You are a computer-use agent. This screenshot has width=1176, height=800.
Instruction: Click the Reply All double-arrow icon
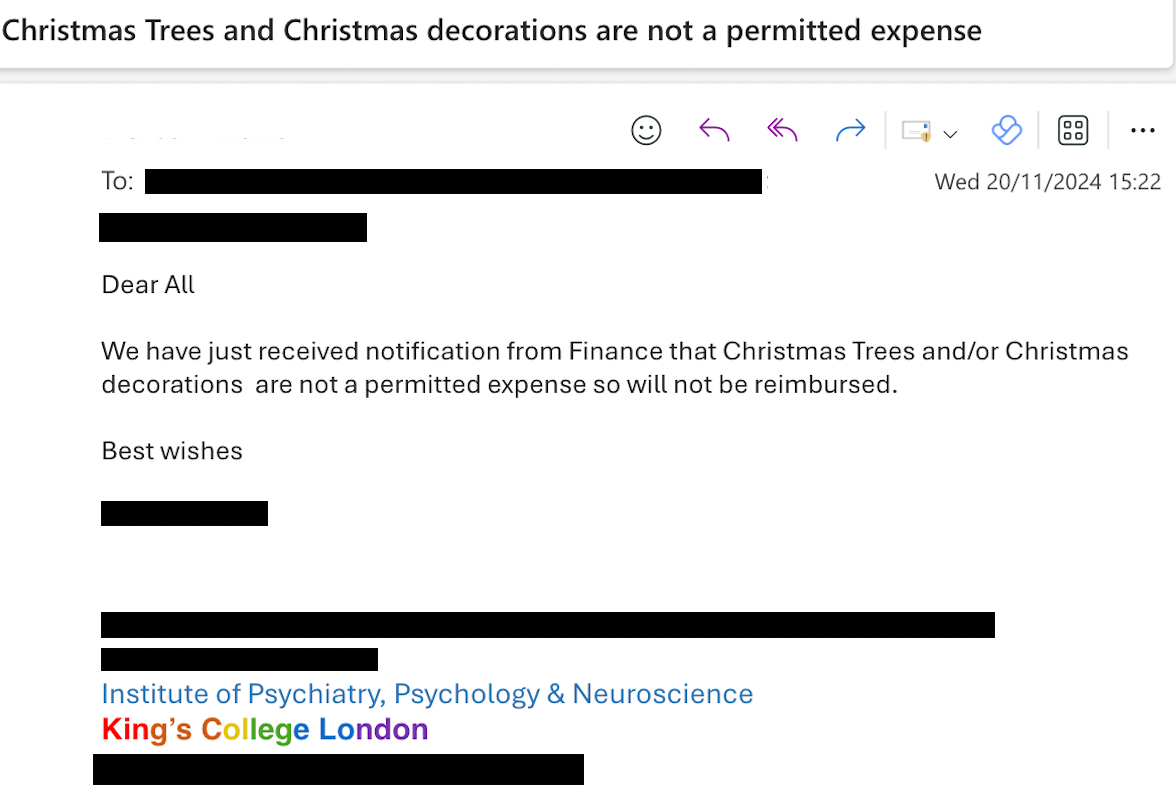point(782,130)
